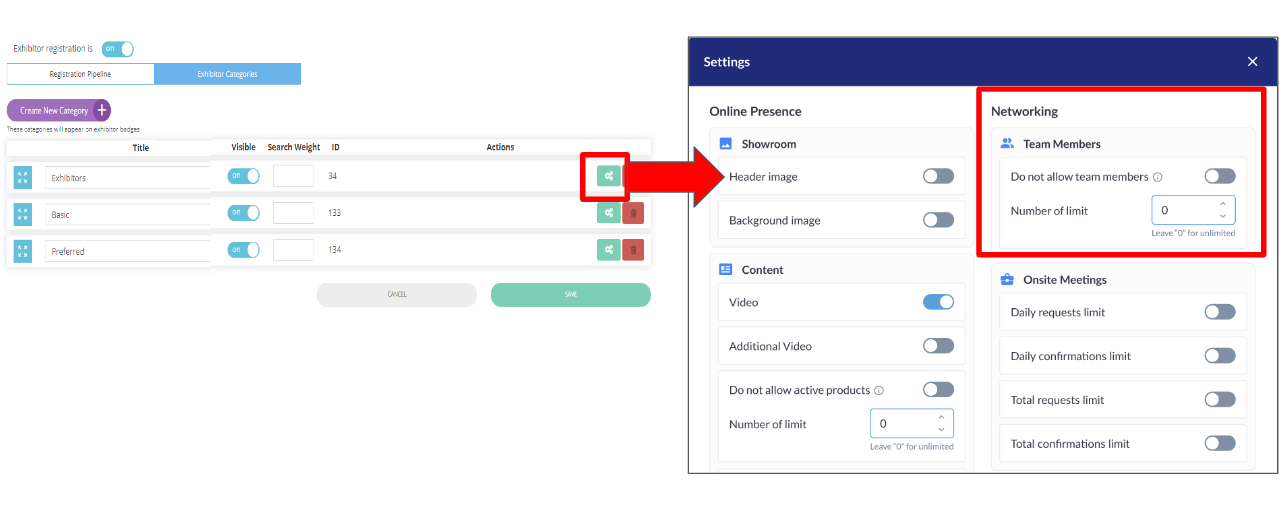This screenshot has height=518, width=1287.
Task: Switch to the Exhibitor Categories tab
Action: click(x=227, y=74)
